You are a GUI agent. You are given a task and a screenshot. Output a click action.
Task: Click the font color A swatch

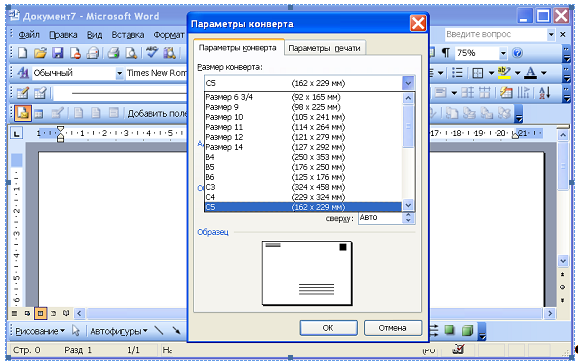point(530,73)
